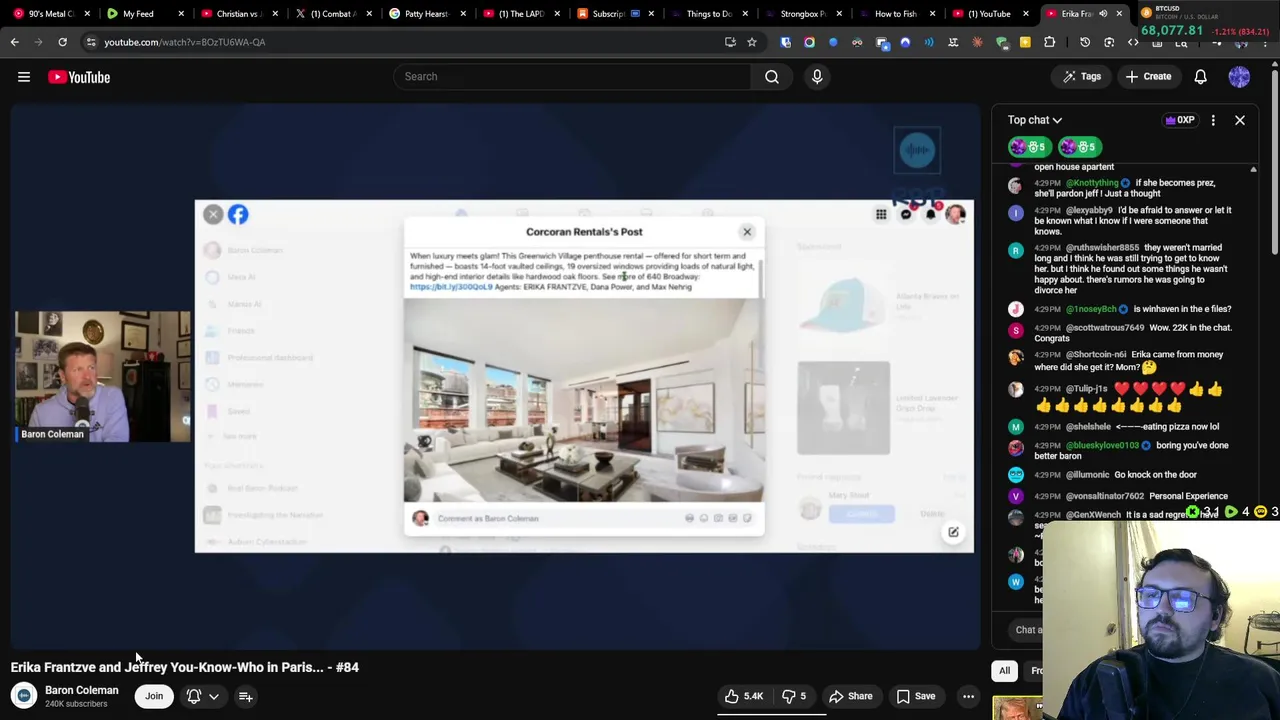Open the Baron Coleman channel name link
This screenshot has width=1280, height=720.
pyautogui.click(x=81, y=690)
